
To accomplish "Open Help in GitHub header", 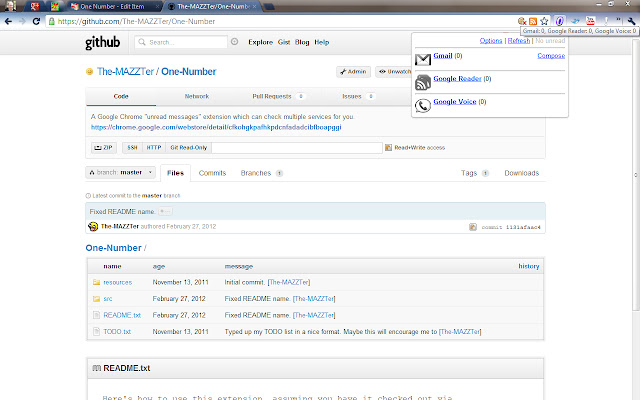I will coord(322,42).
